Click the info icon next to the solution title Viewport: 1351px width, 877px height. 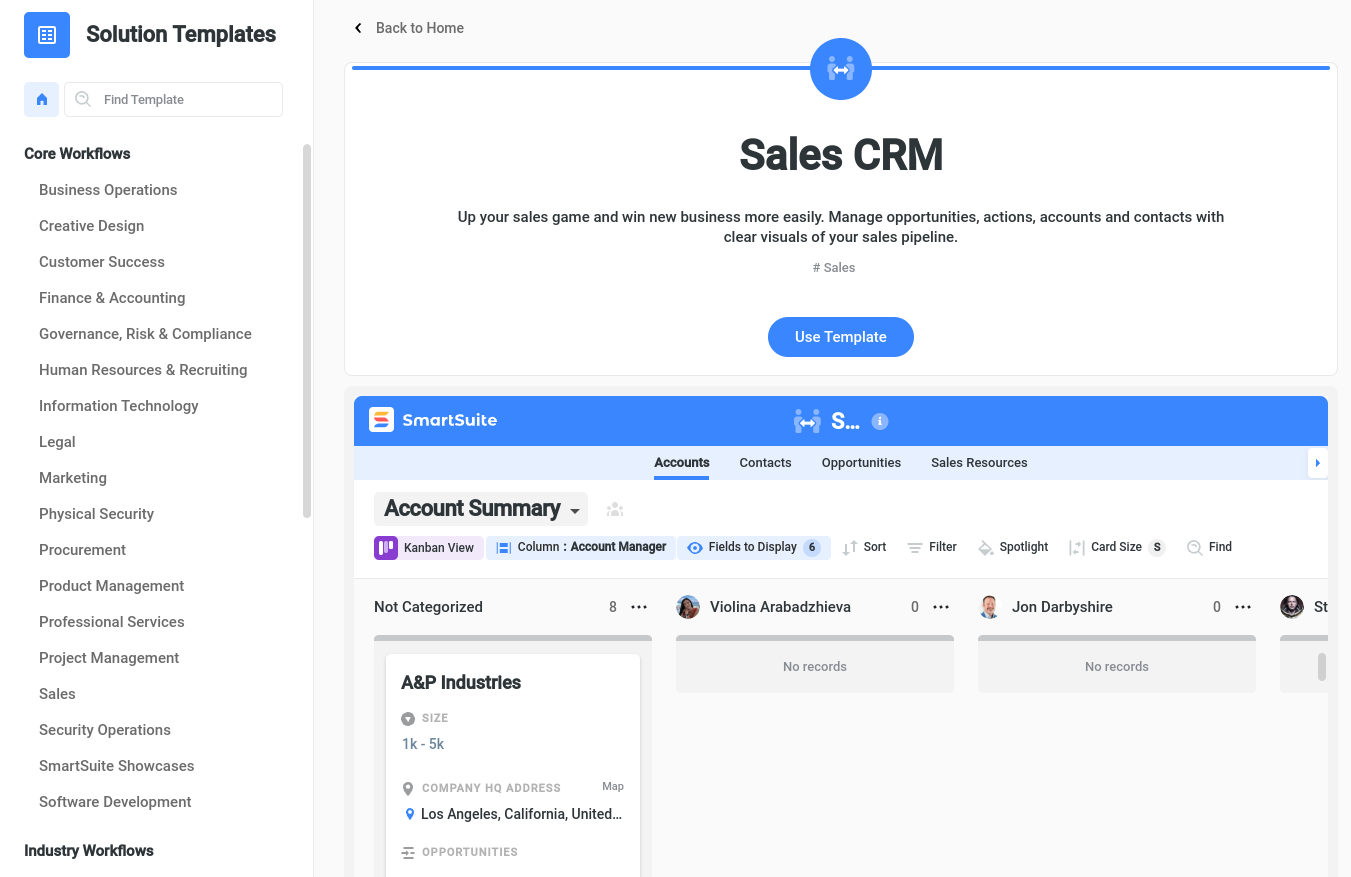point(880,421)
